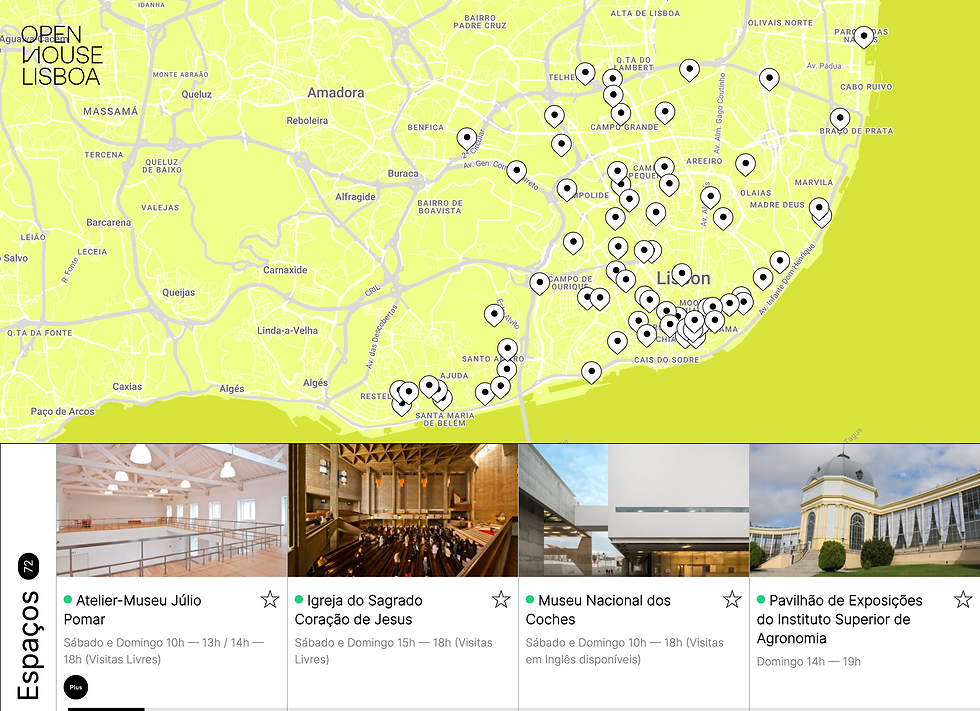The height and width of the screenshot is (711, 980).
Task: View the Atelier-Museu Júlio Pomar interior photo
Action: [x=172, y=510]
